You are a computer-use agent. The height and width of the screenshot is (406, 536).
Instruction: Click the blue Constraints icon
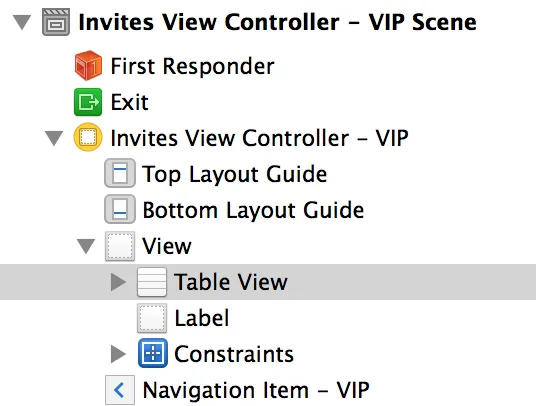(153, 353)
